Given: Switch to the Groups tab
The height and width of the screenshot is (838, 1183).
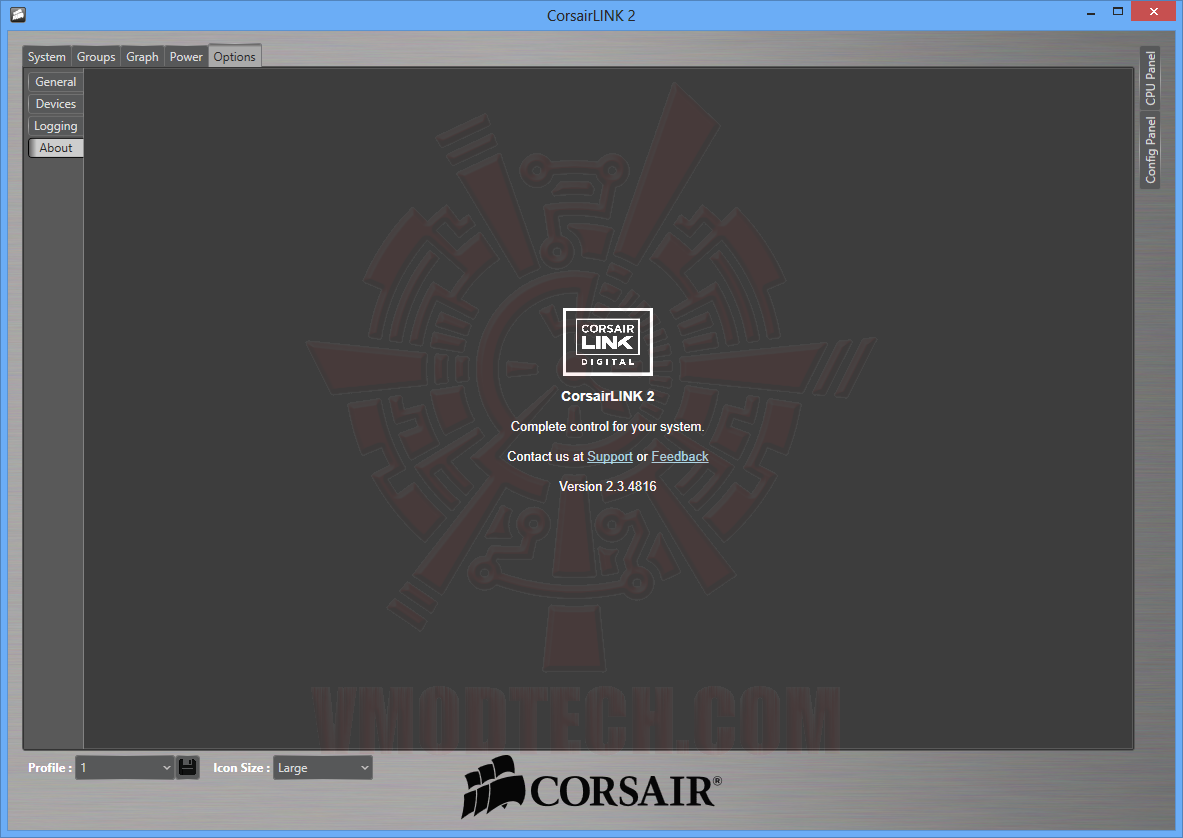Looking at the screenshot, I should pyautogui.click(x=96, y=57).
